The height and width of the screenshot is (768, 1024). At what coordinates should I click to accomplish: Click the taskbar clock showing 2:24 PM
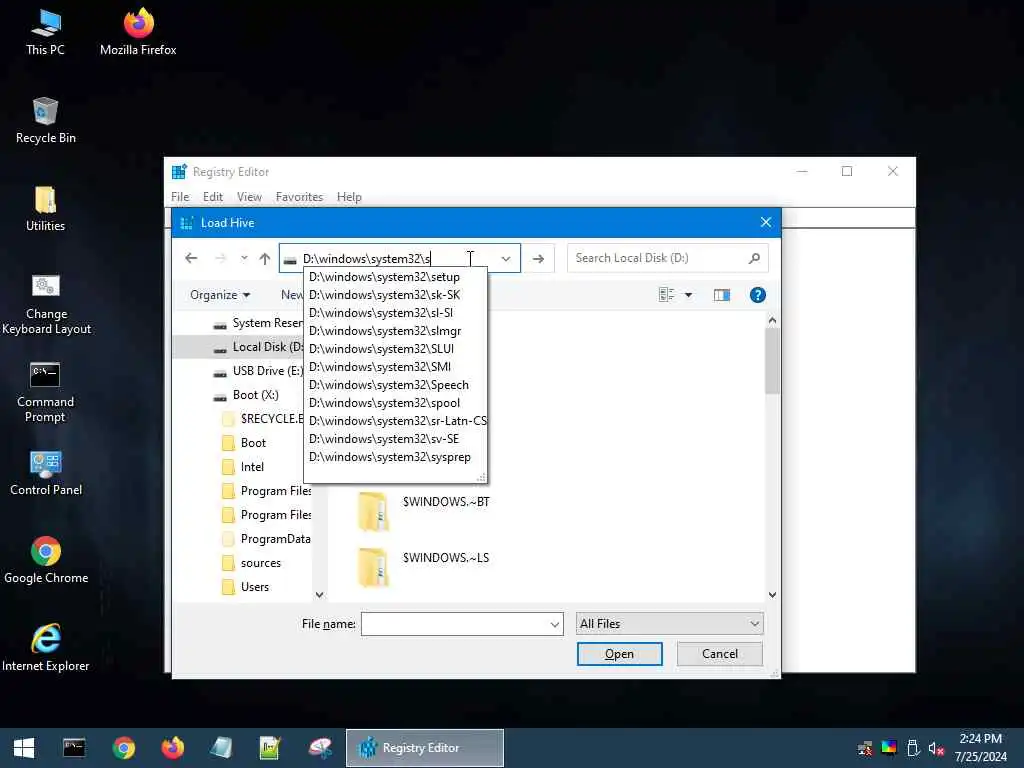tap(980, 748)
